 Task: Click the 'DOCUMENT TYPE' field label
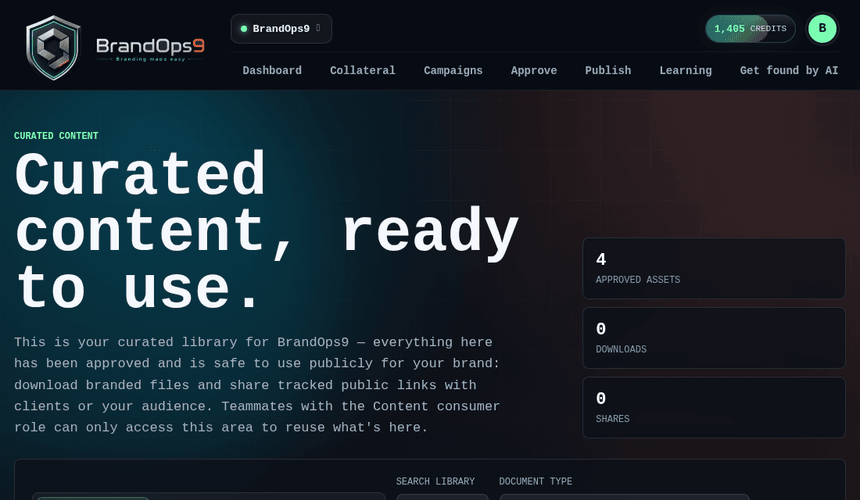point(535,481)
